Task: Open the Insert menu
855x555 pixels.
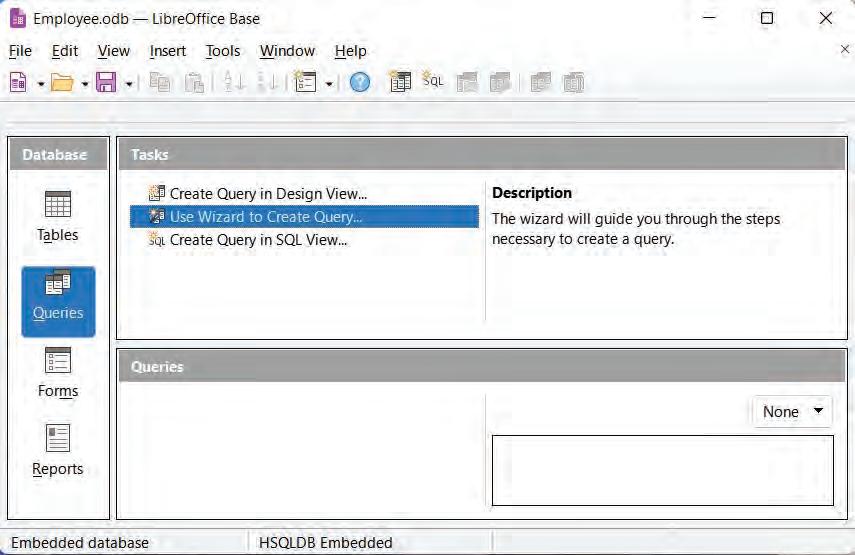Action: [x=168, y=51]
